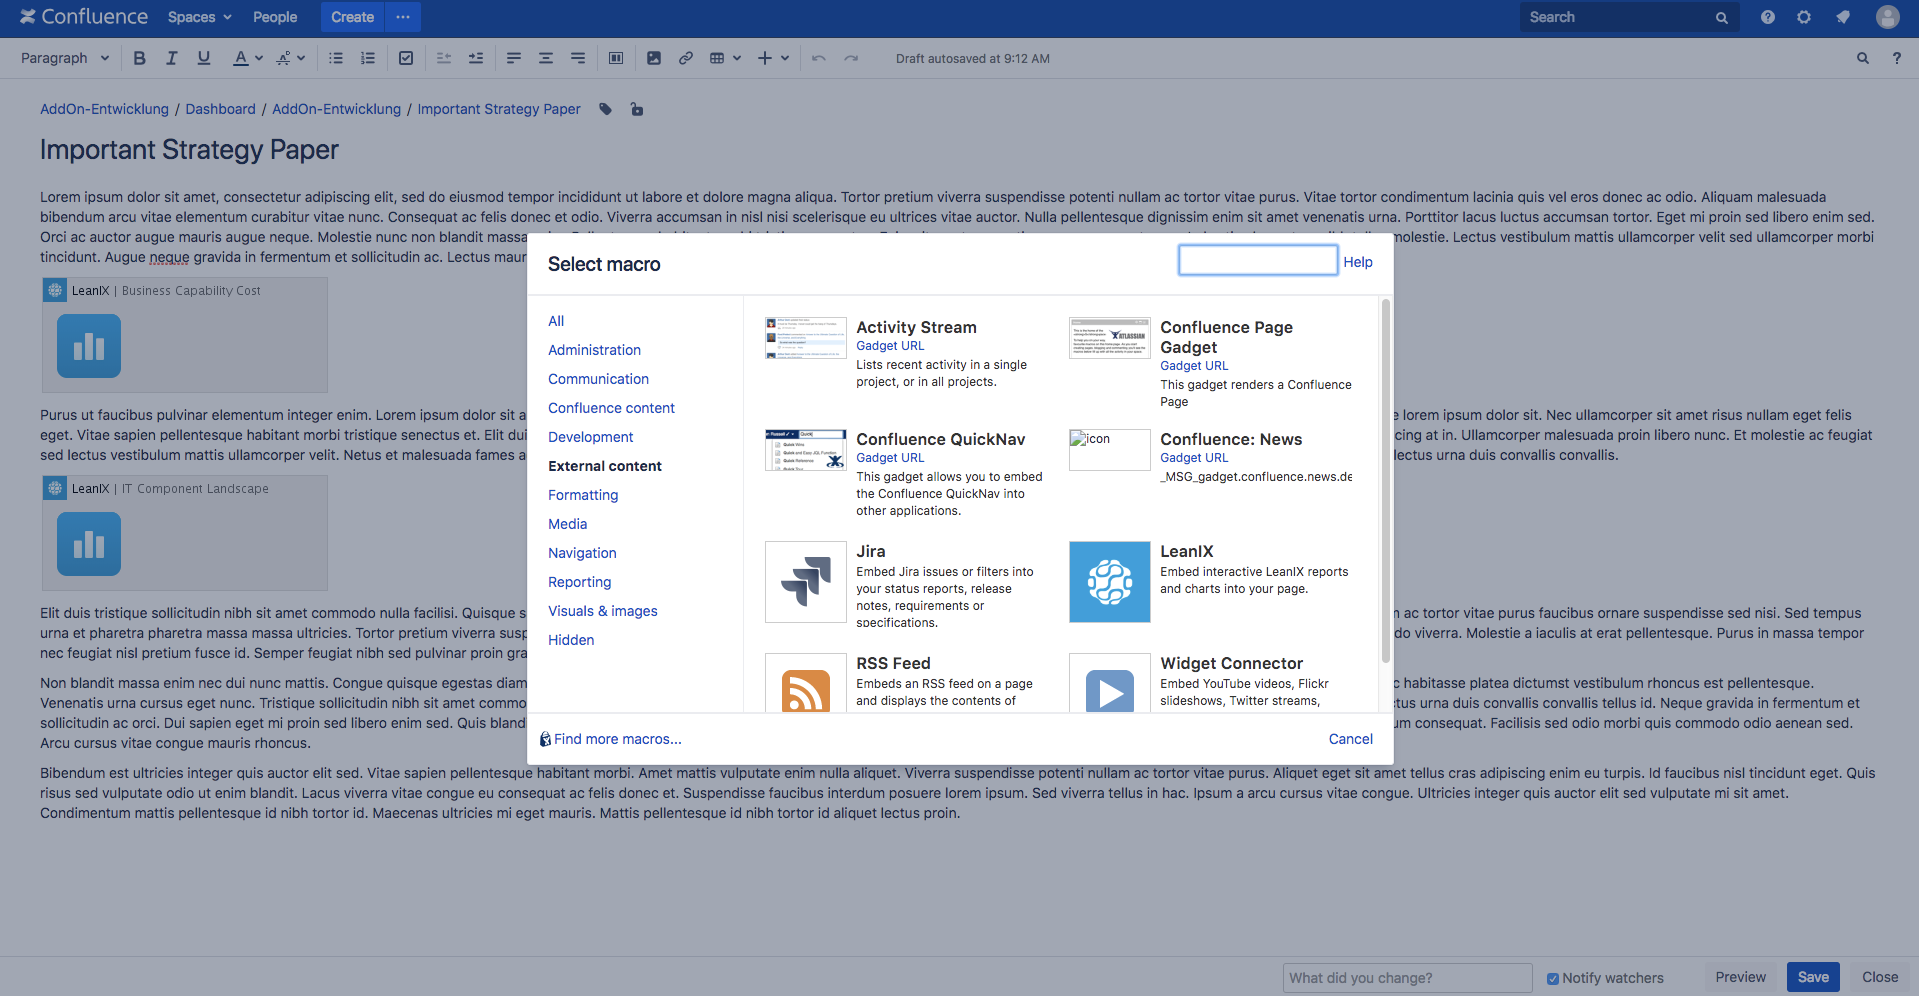The width and height of the screenshot is (1919, 996).
Task: Toggle bold formatting in editor toolbar
Action: (140, 58)
